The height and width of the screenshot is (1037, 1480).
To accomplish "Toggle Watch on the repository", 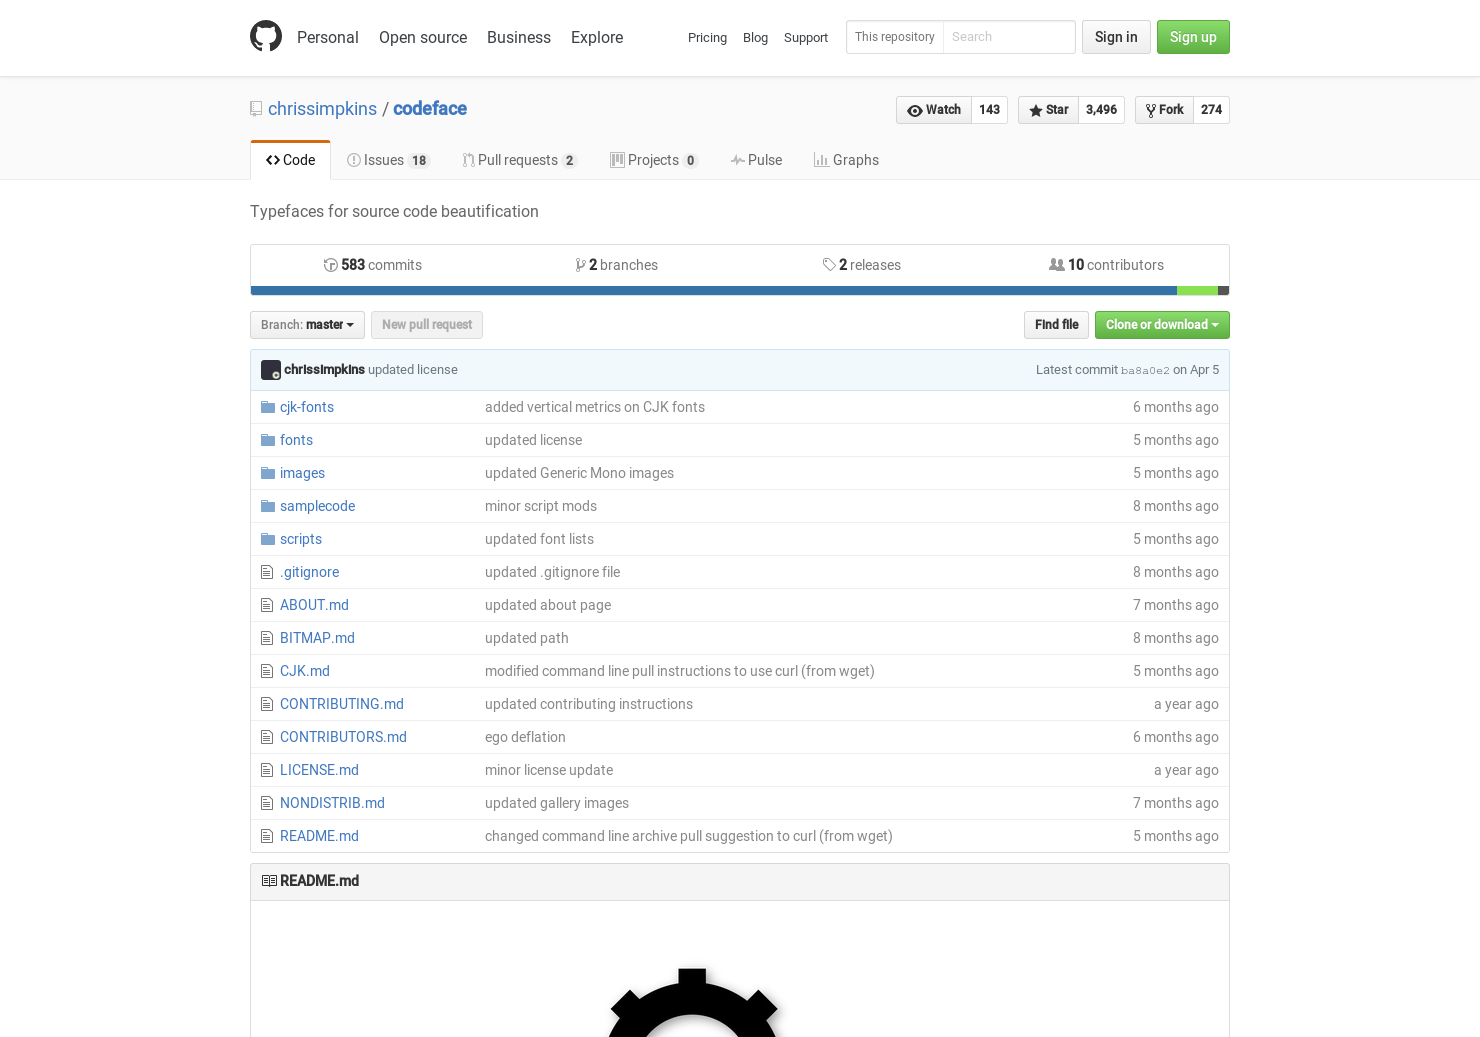I will (x=933, y=110).
